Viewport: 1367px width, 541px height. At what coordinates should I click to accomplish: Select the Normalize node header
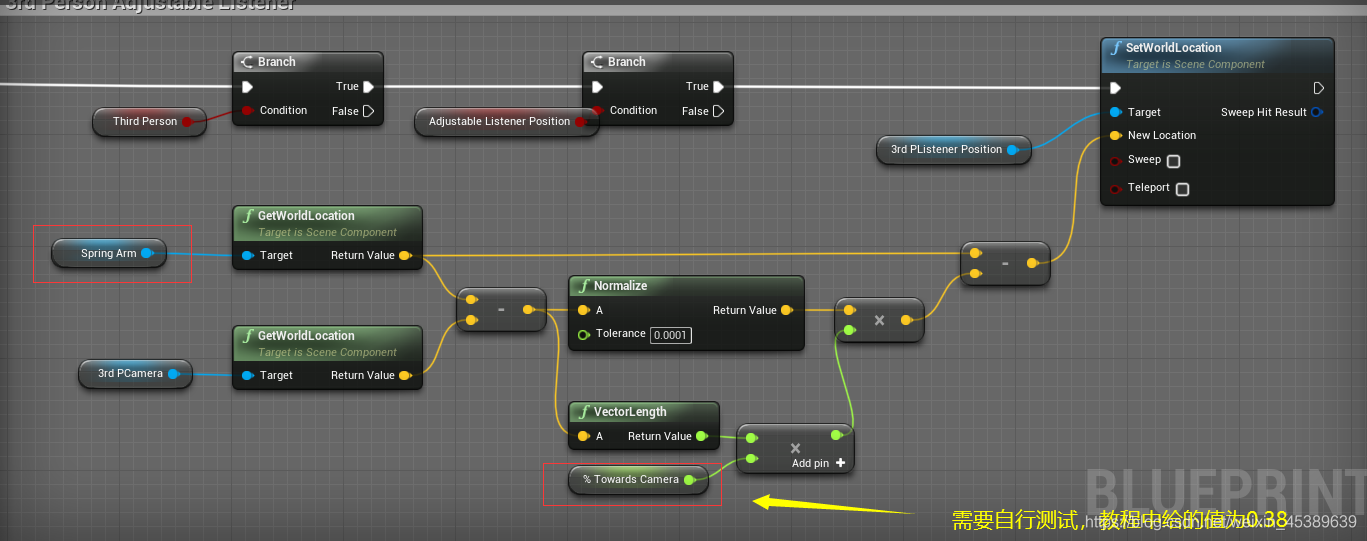pyautogui.click(x=686, y=286)
